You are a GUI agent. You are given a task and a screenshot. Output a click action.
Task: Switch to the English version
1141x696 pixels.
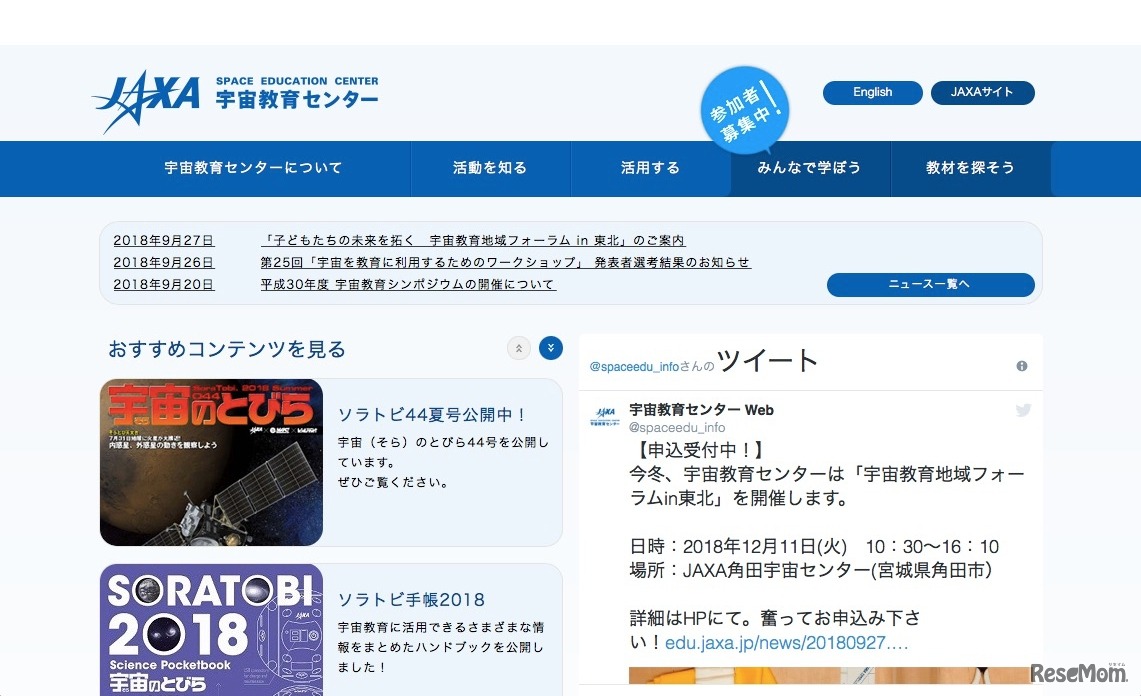(x=872, y=92)
